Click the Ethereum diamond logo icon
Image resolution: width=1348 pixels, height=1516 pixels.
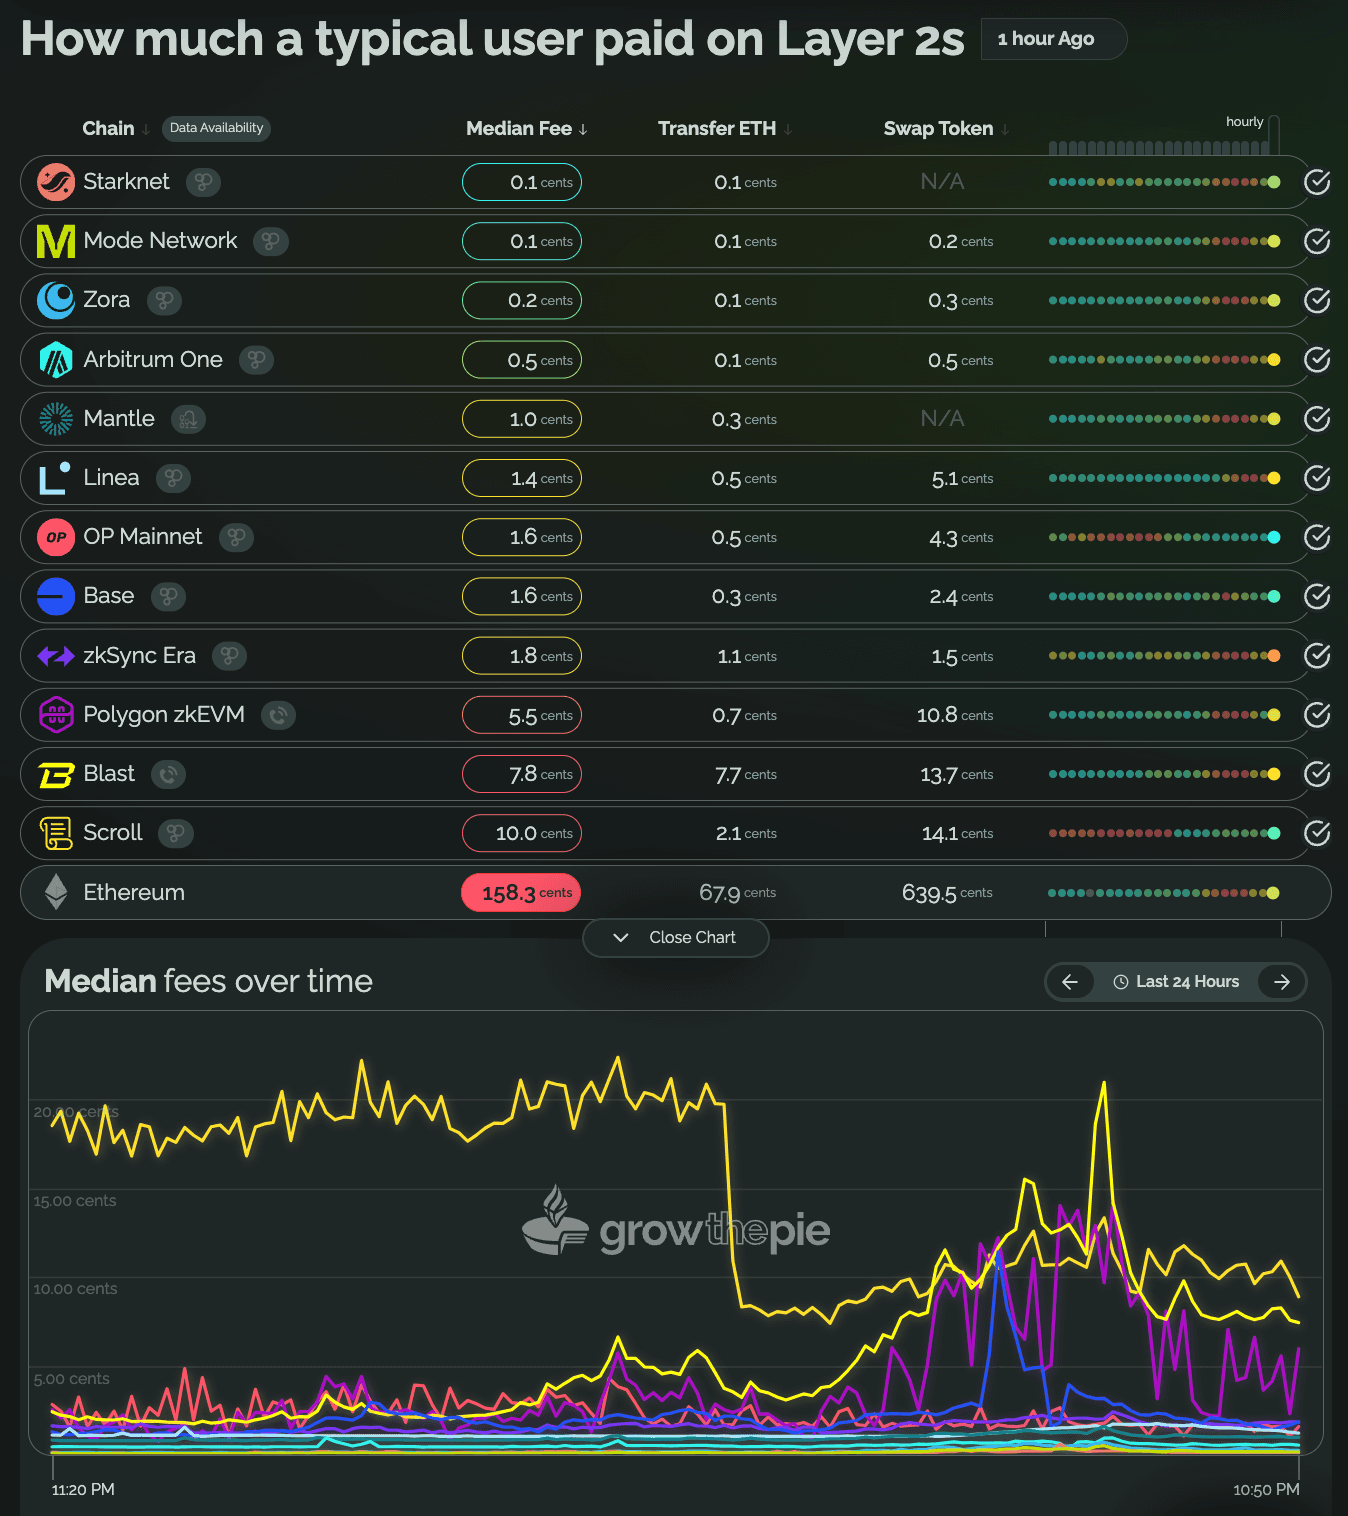point(56,892)
